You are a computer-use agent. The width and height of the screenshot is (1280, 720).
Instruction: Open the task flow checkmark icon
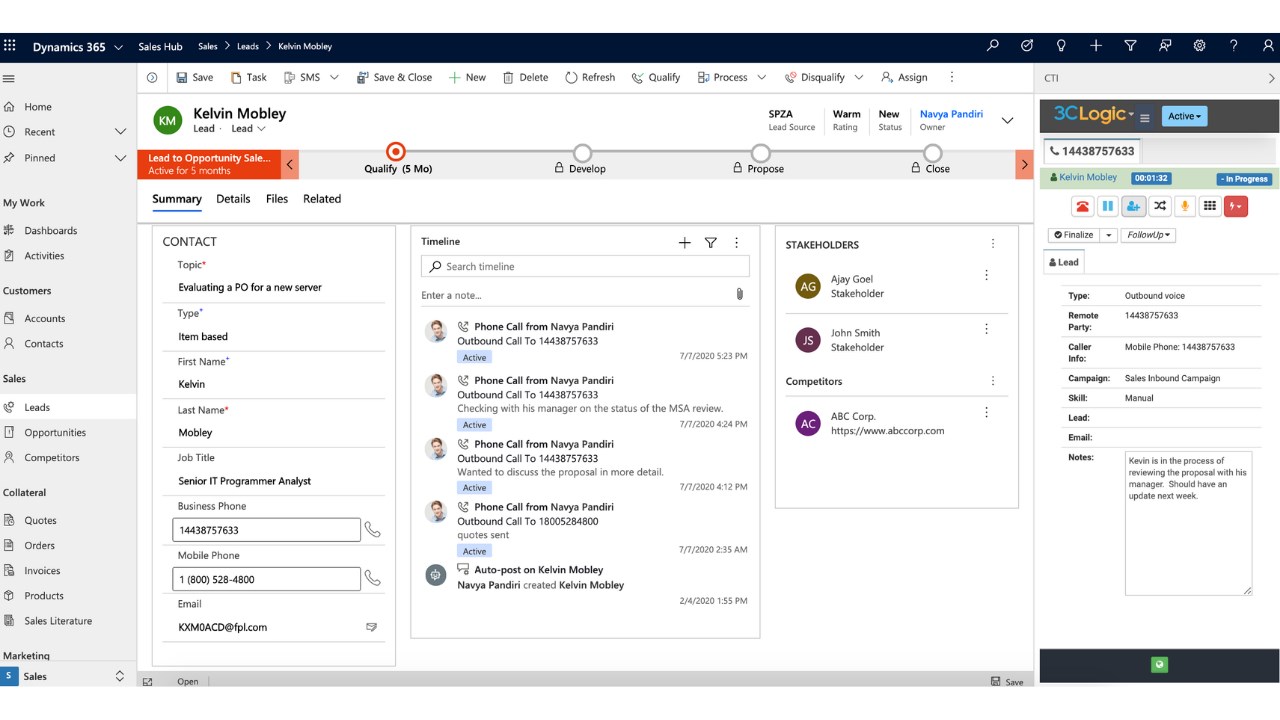[x=1027, y=46]
